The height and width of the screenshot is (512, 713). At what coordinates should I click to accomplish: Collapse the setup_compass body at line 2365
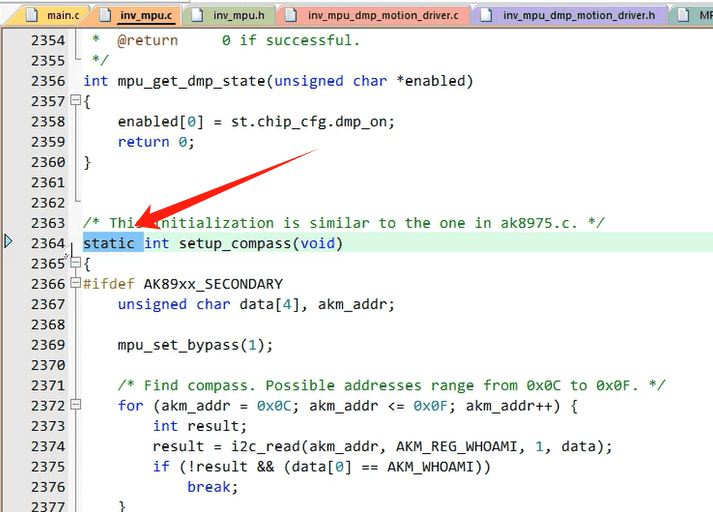76,262
